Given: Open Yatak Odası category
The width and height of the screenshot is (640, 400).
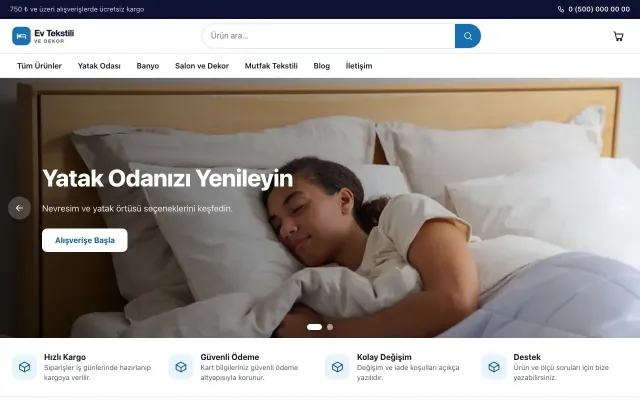Looking at the screenshot, I should pyautogui.click(x=99, y=66).
